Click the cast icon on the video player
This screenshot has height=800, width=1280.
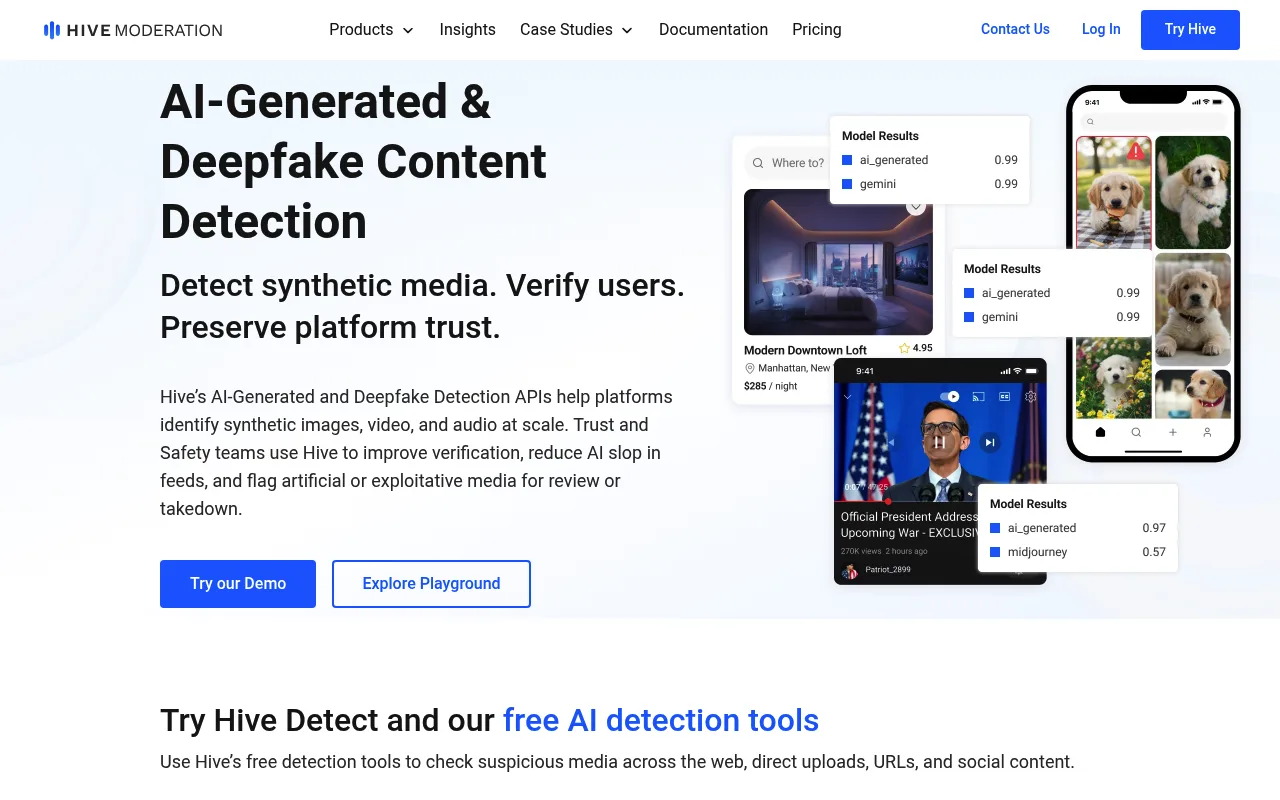978,397
